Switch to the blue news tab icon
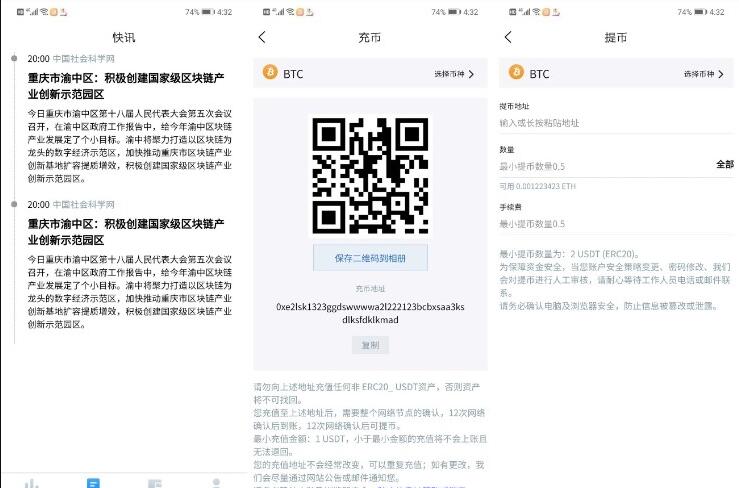 pos(93,483)
